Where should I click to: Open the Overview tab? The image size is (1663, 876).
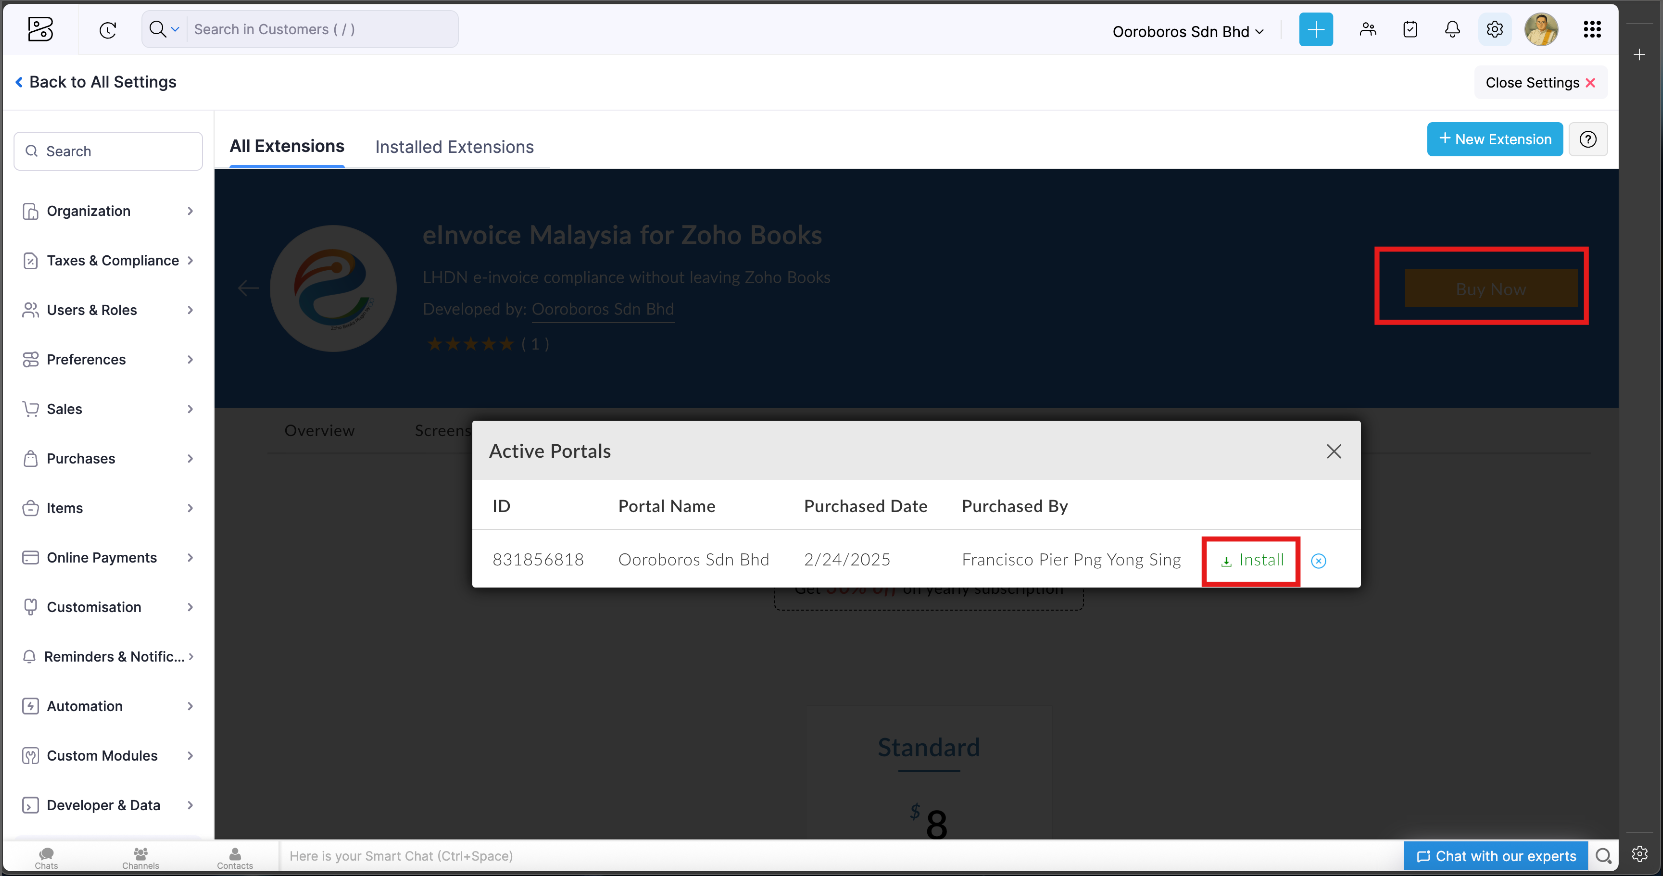[320, 431]
